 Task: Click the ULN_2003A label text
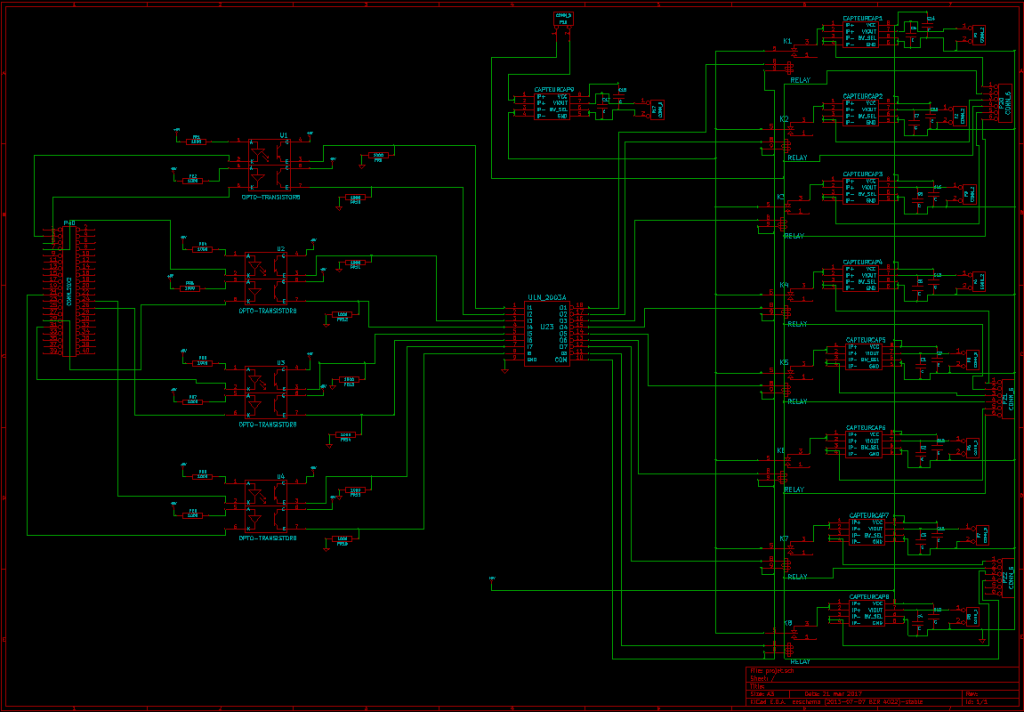[x=547, y=297]
